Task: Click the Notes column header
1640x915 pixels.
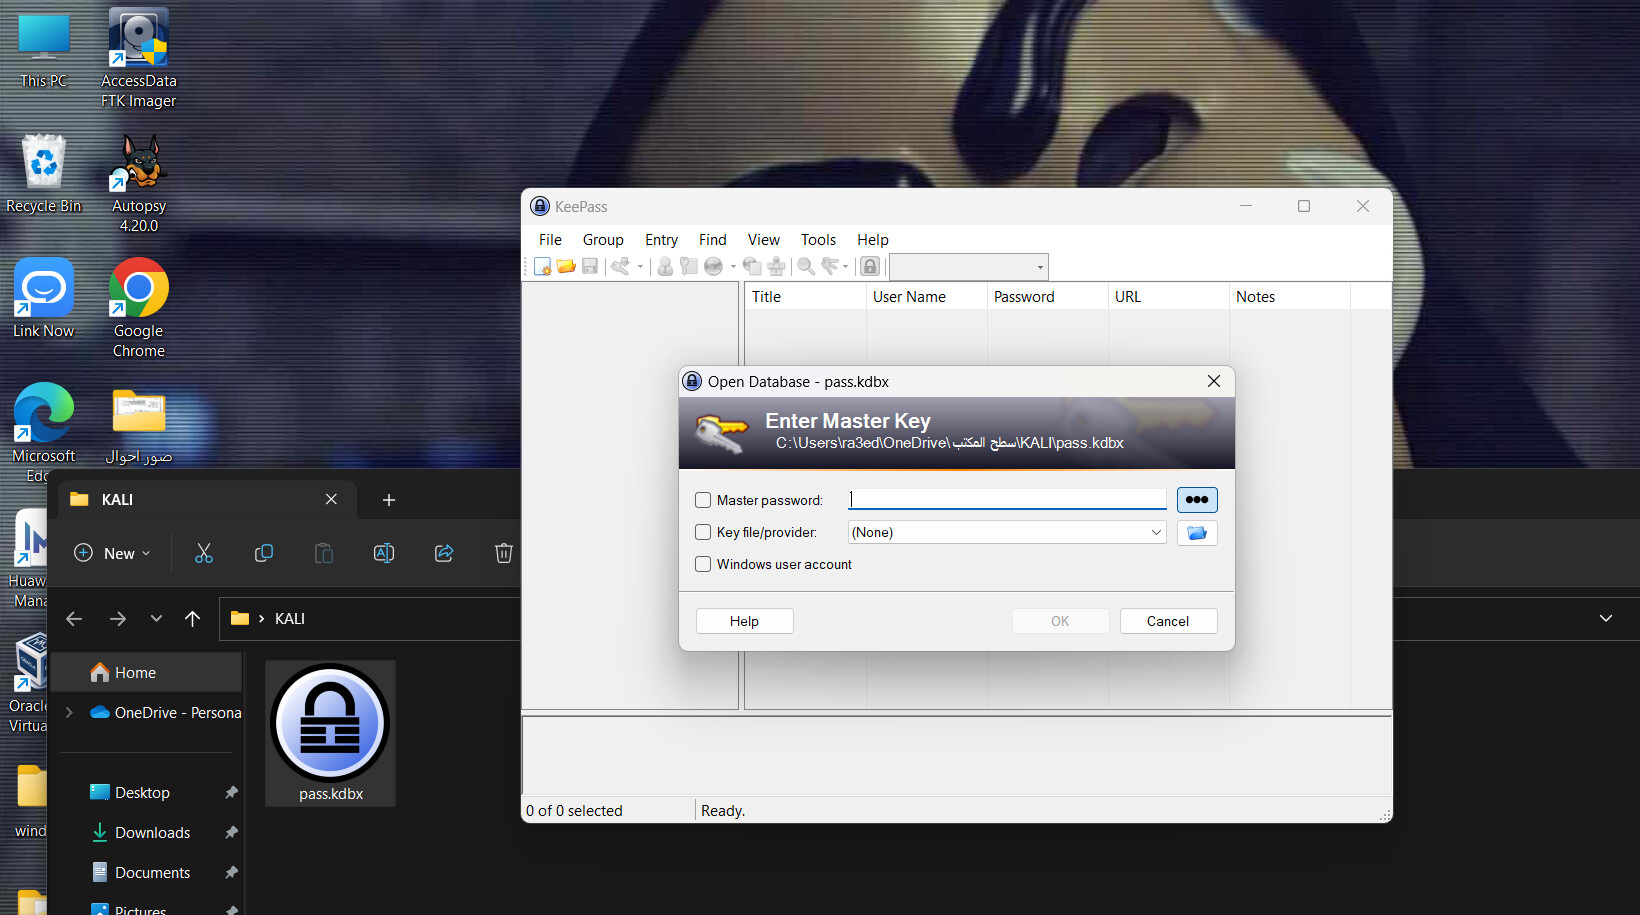Action: click(1289, 297)
